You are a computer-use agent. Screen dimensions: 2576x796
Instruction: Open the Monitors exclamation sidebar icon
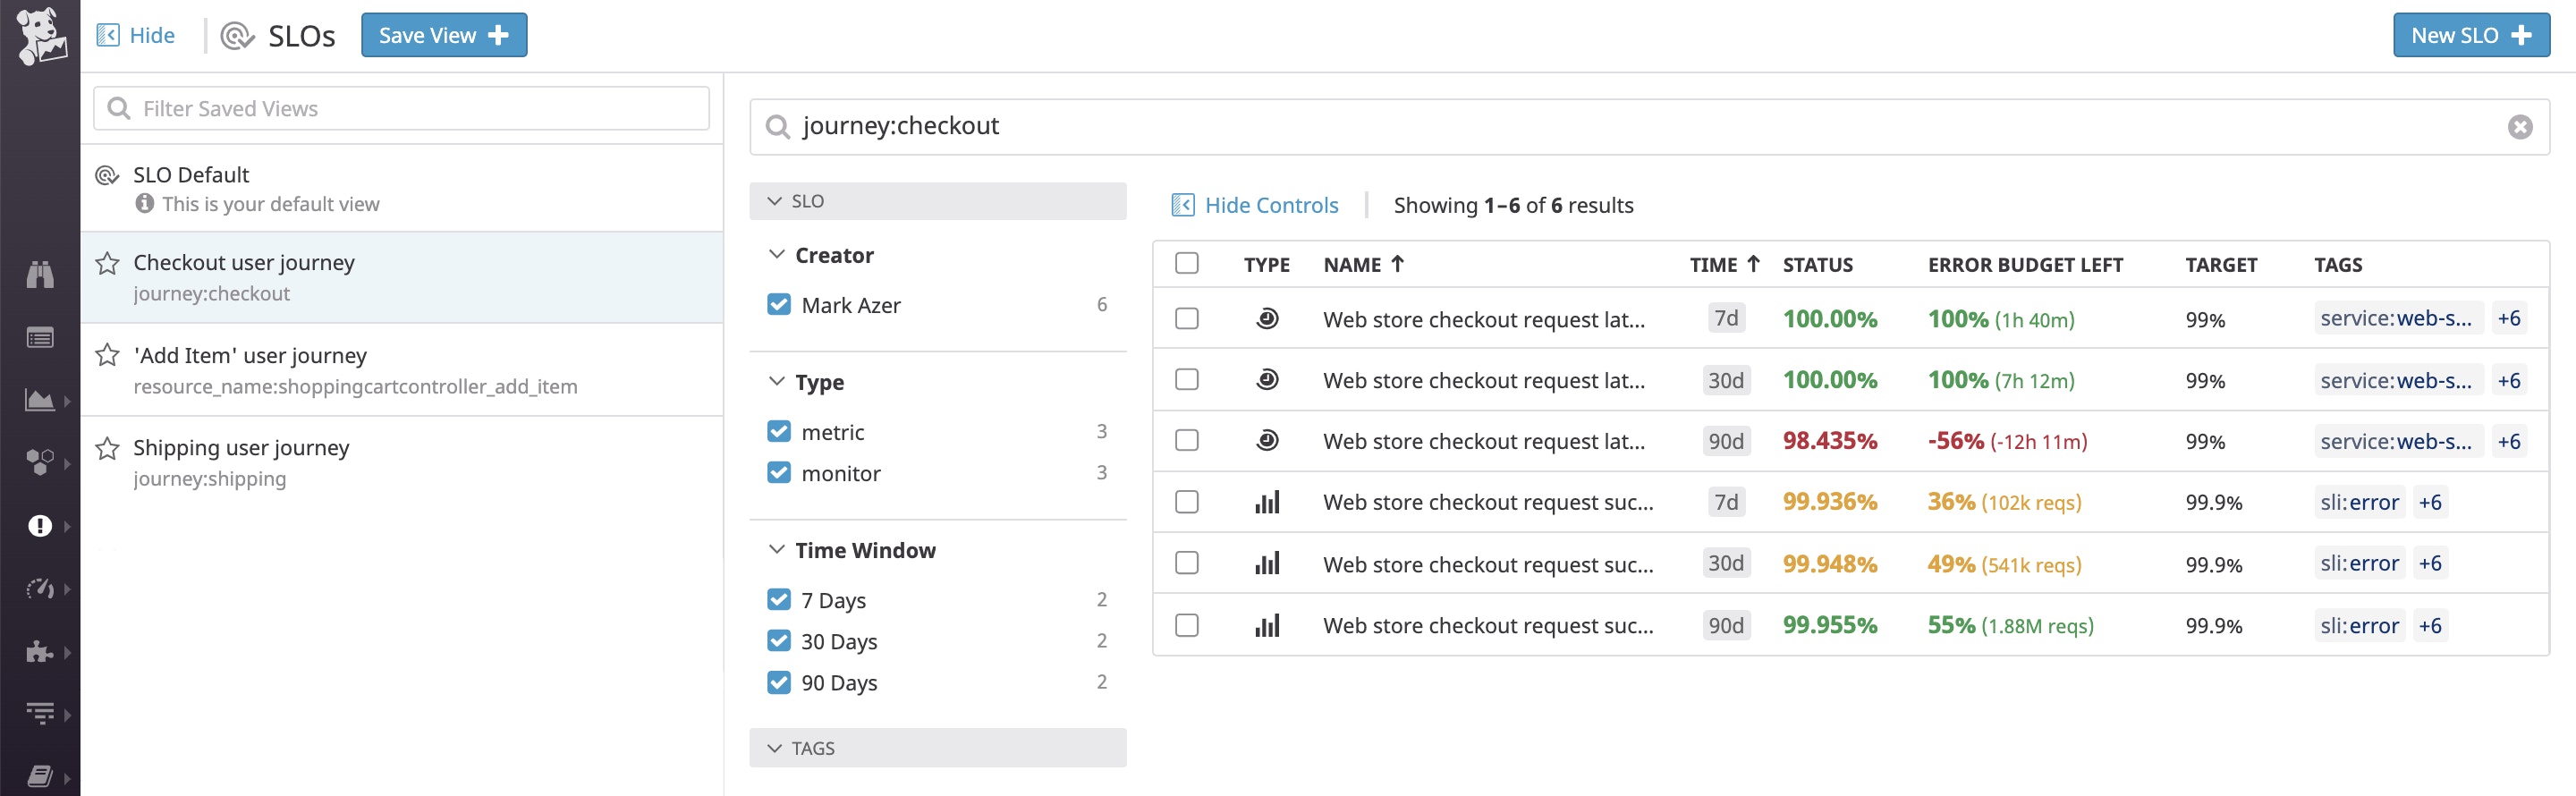[40, 526]
